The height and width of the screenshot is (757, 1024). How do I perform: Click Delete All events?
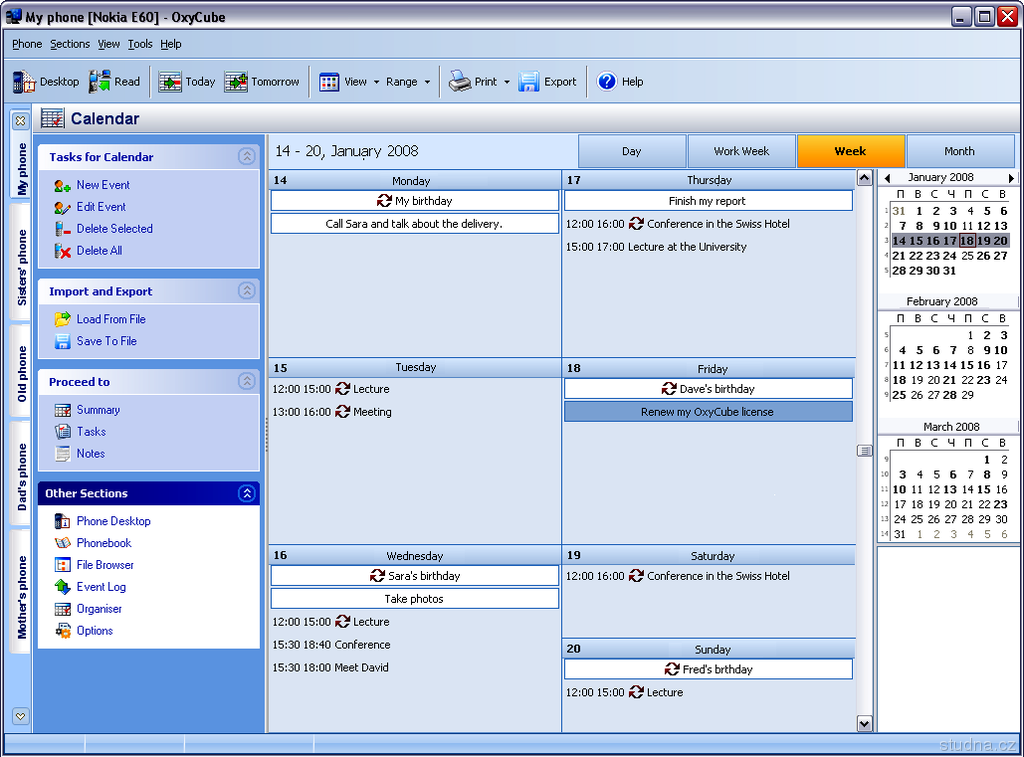[99, 251]
